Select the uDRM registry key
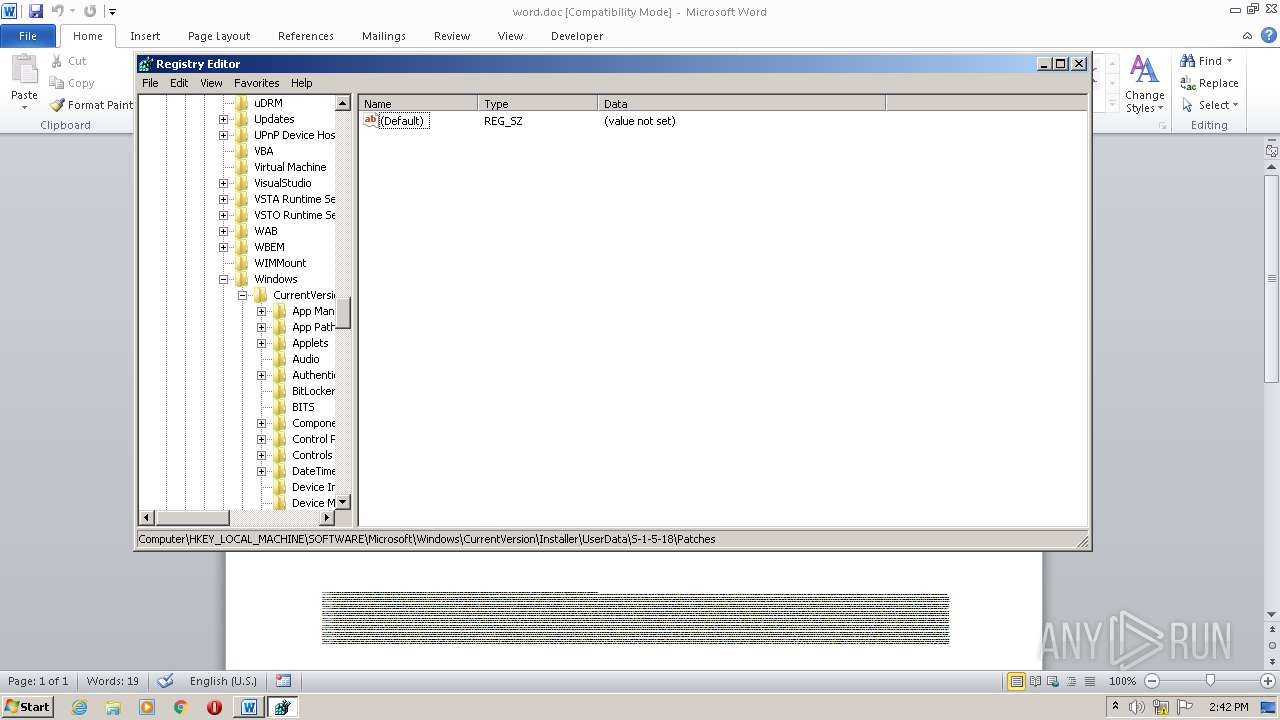The width and height of the screenshot is (1280, 720). 268,103
